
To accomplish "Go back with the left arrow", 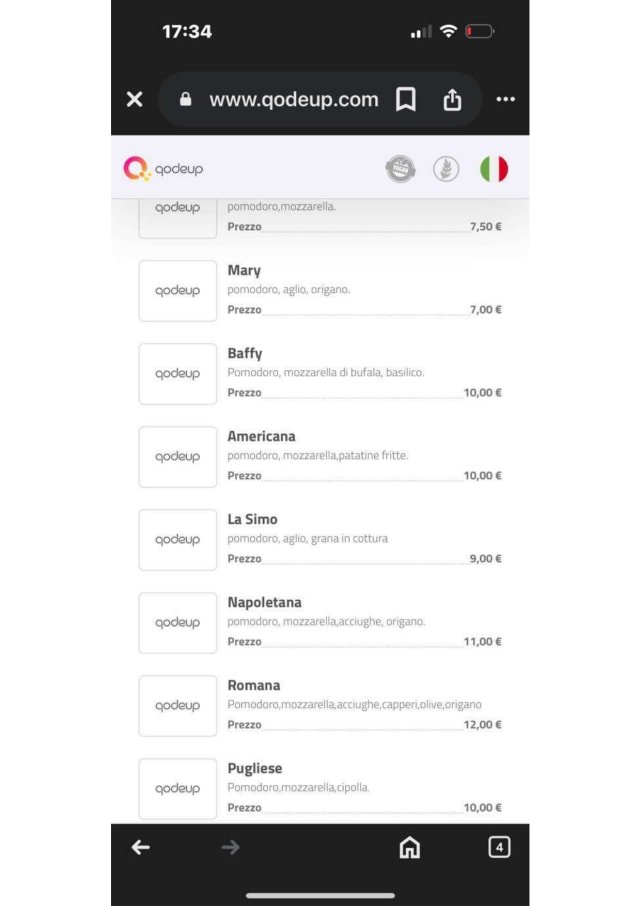I will click(141, 847).
